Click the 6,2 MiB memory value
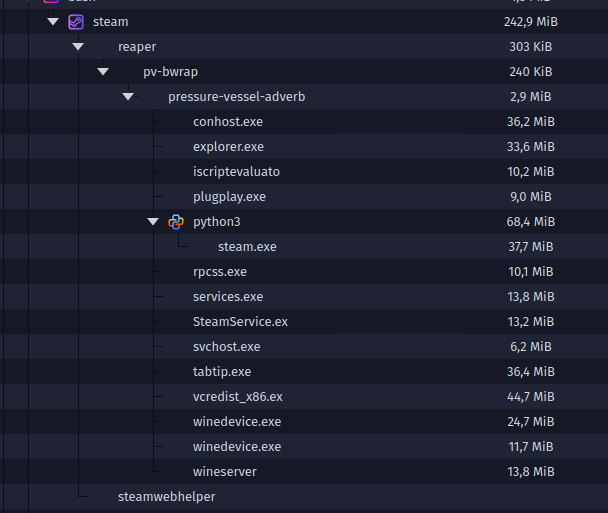This screenshot has width=608, height=513. 531,347
